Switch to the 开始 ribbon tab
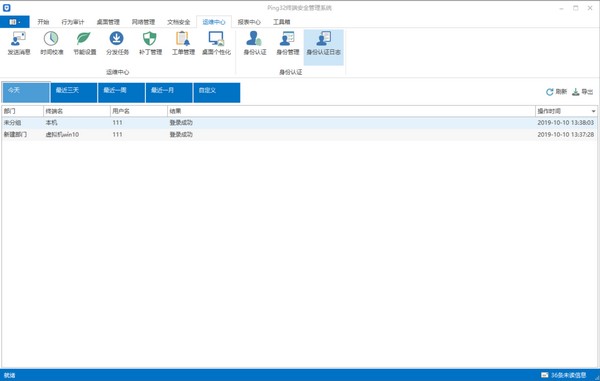The width and height of the screenshot is (600, 381). pos(43,22)
